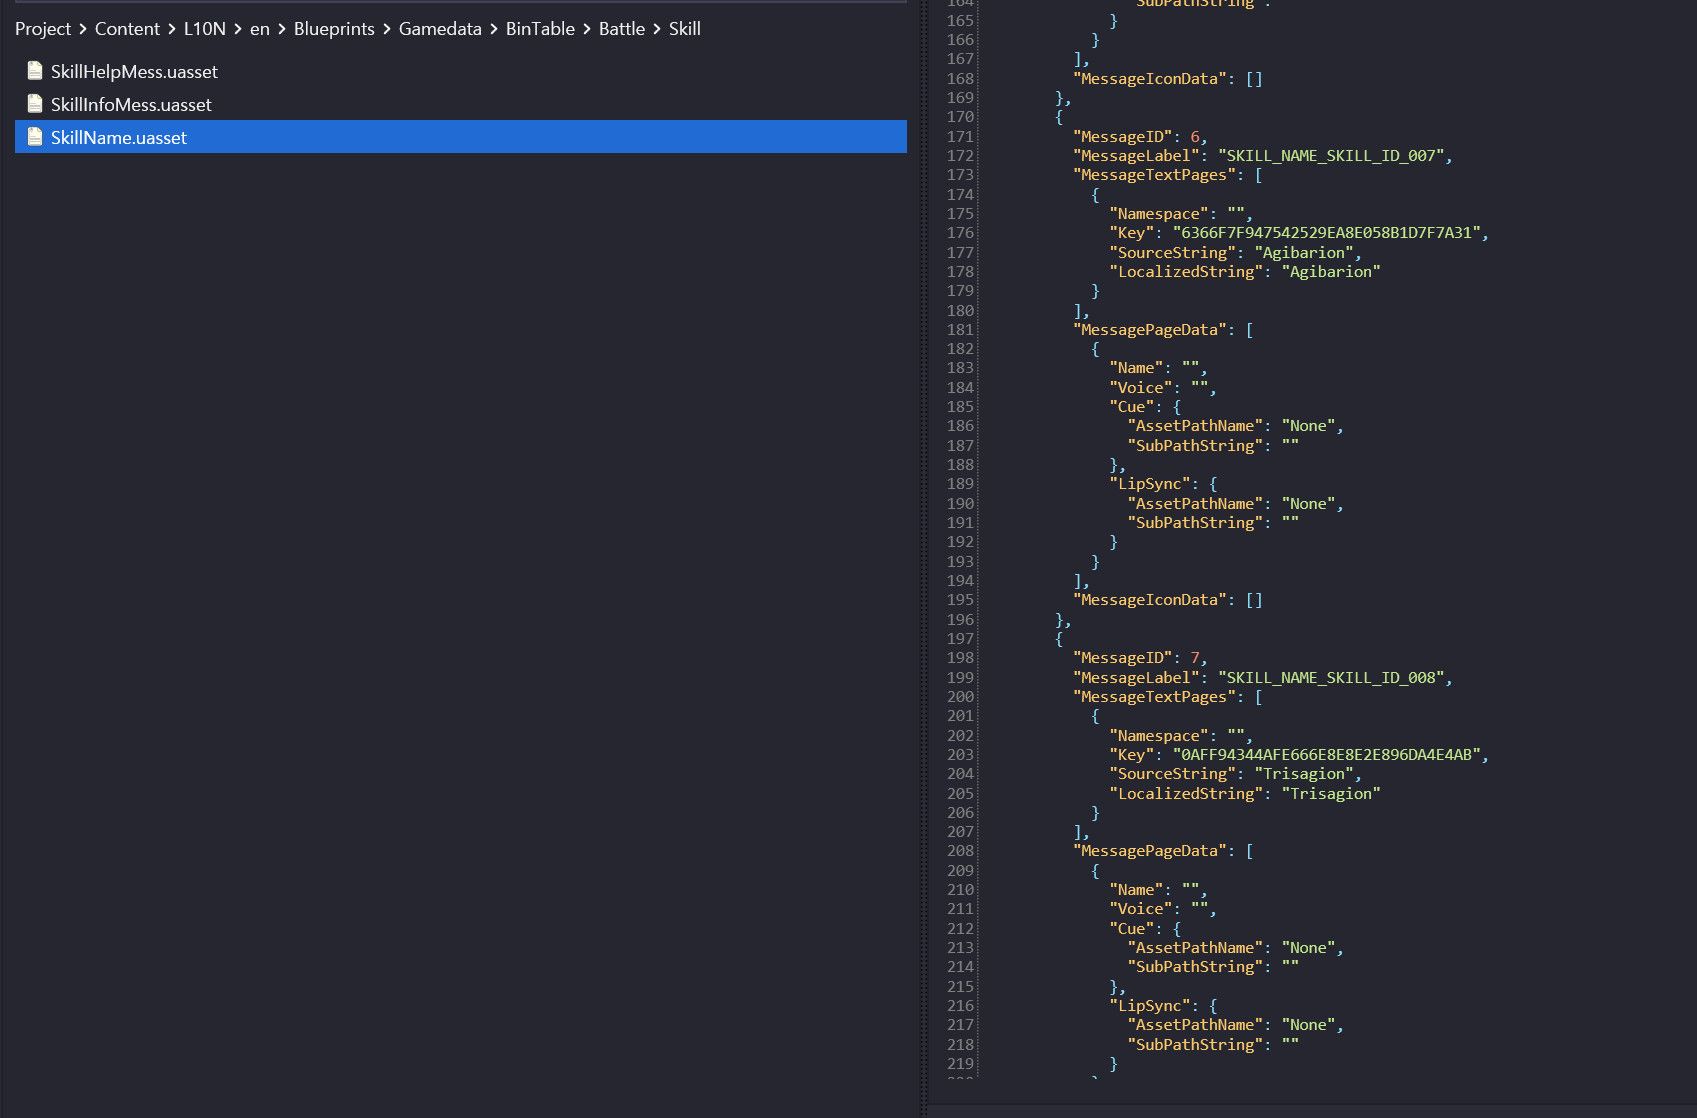Click line number 198 in gutter

960,658
